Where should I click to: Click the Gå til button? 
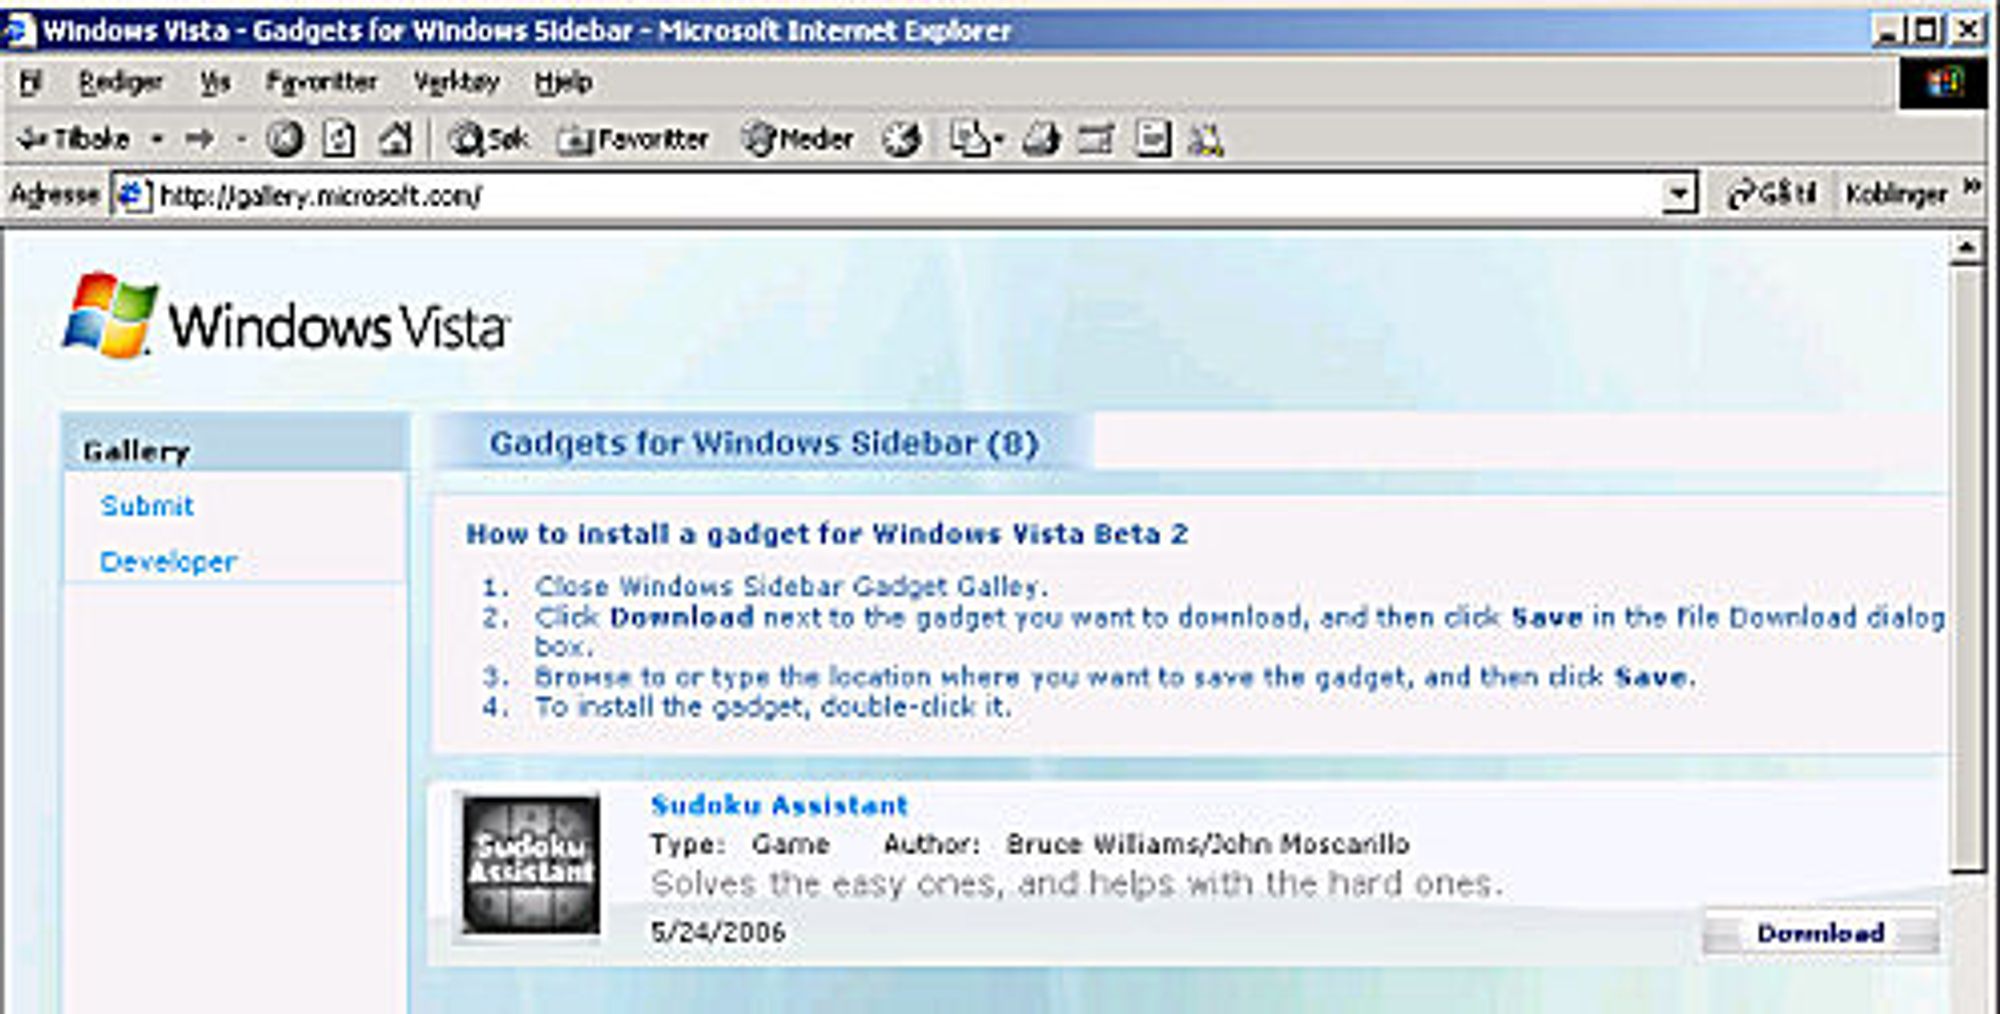point(1771,193)
